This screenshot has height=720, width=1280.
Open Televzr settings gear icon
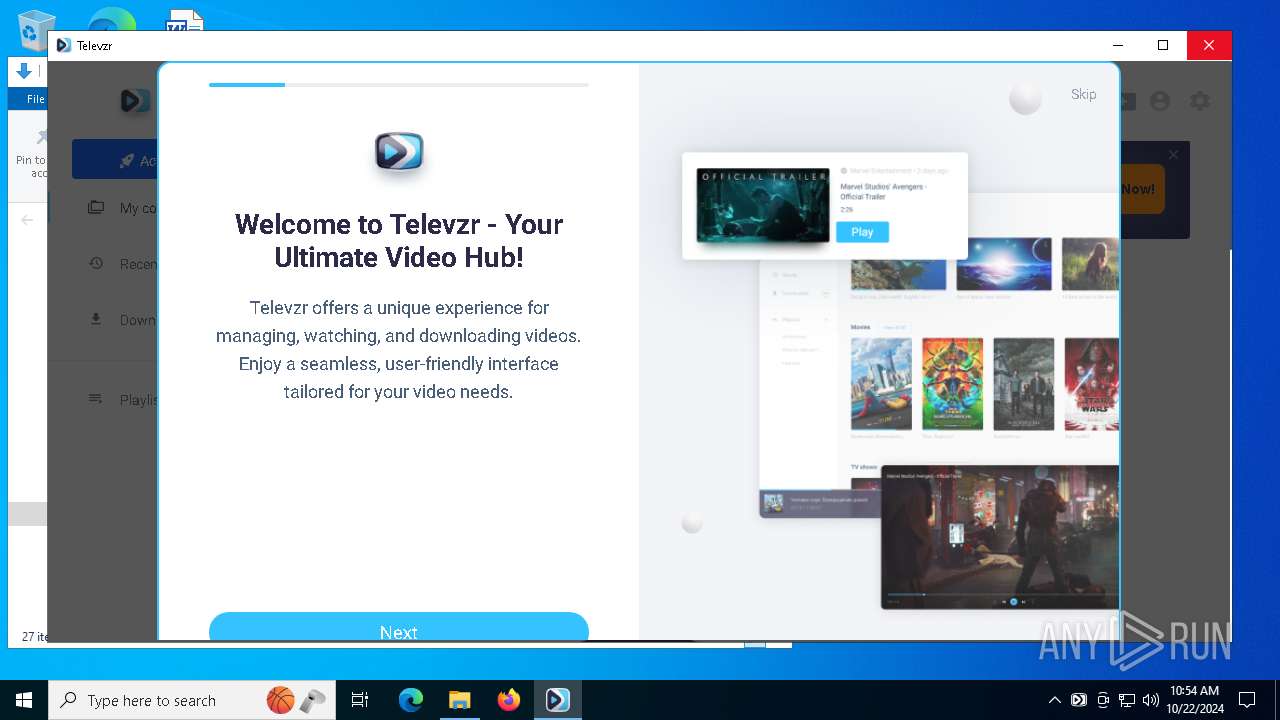[x=1200, y=101]
